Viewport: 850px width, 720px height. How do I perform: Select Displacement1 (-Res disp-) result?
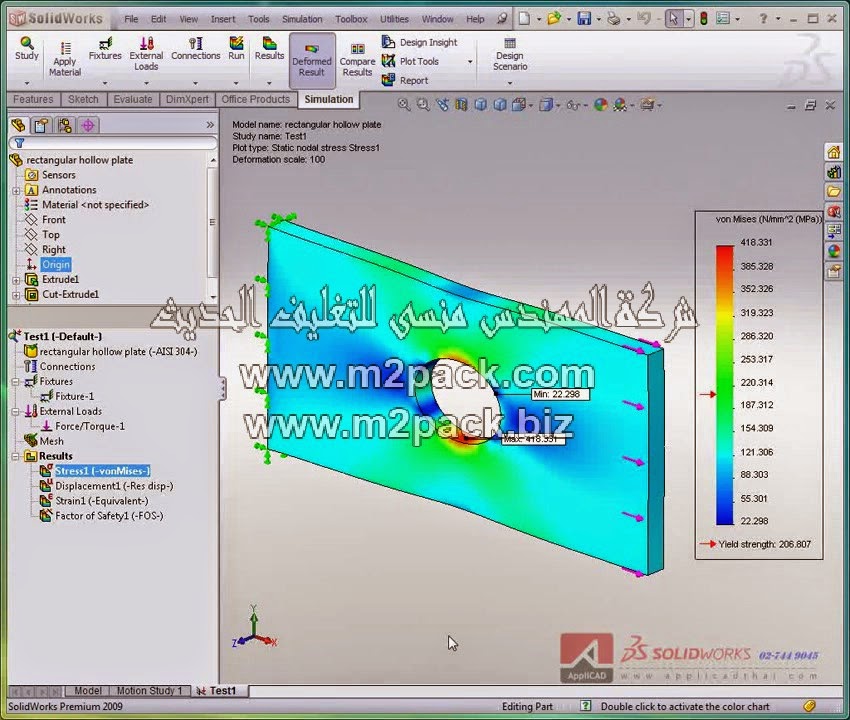pyautogui.click(x=114, y=486)
